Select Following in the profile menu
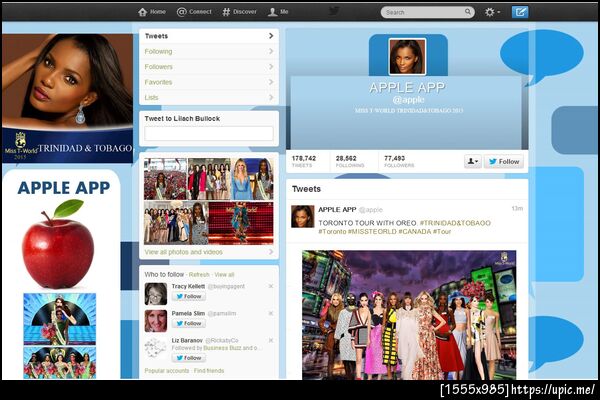Screen dimensions: 600x400 click(209, 51)
